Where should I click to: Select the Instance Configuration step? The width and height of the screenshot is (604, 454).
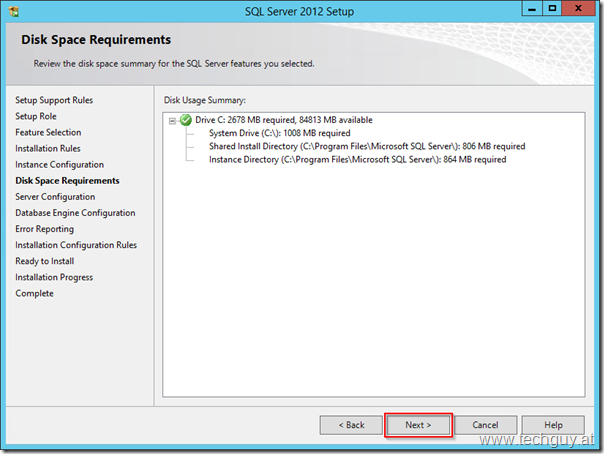[59, 165]
